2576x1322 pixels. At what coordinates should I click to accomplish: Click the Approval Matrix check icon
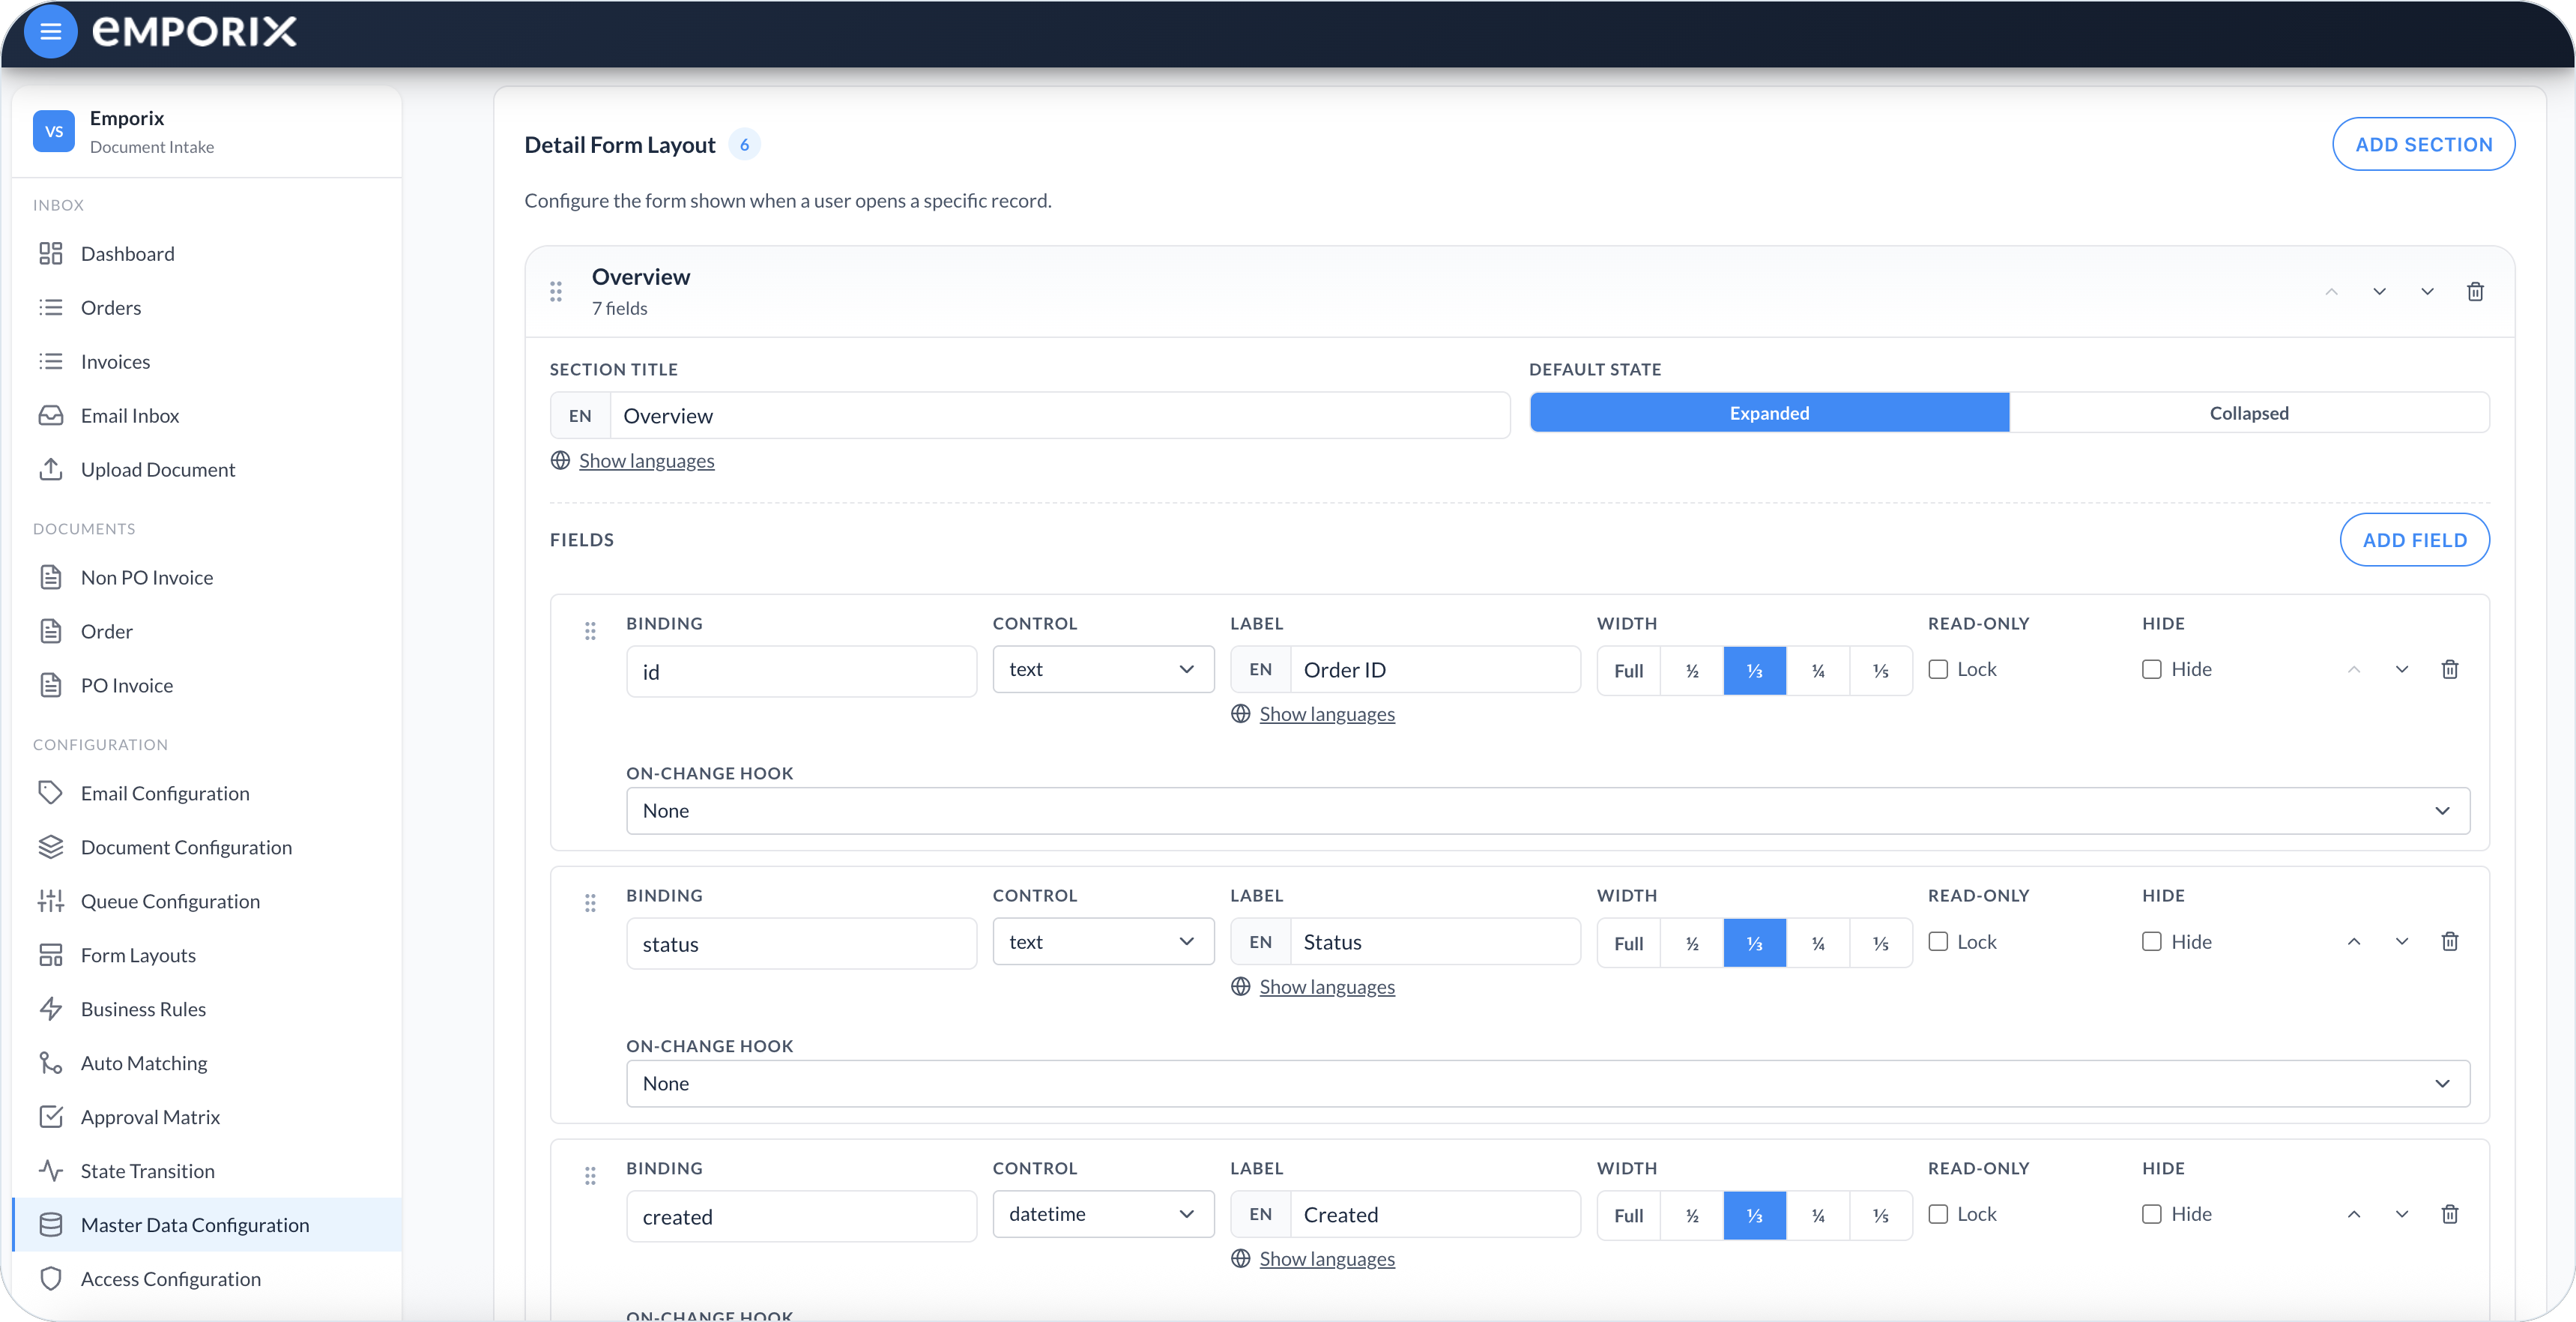click(51, 1116)
